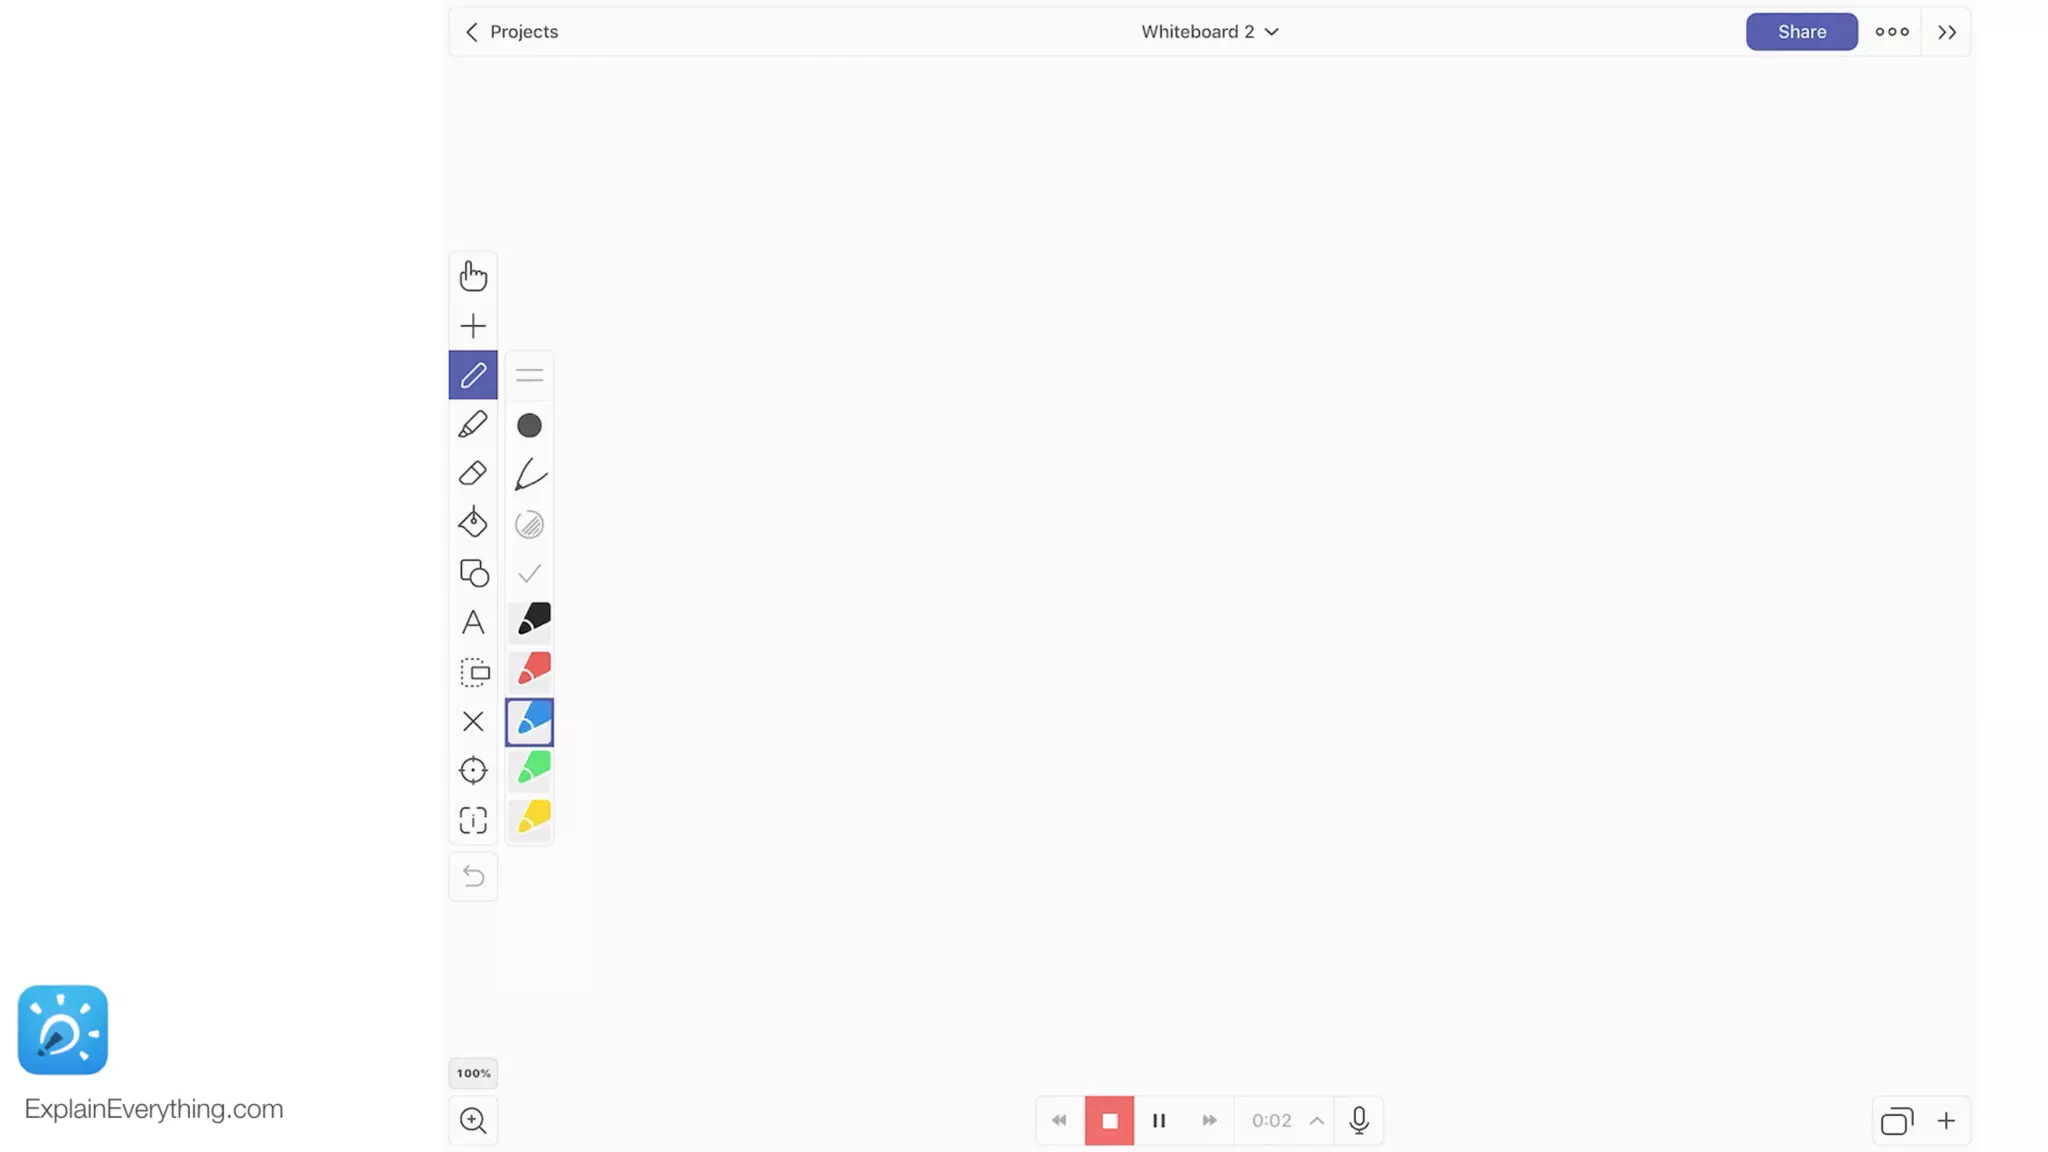
Task: Click the Delete X tool
Action: [x=473, y=721]
